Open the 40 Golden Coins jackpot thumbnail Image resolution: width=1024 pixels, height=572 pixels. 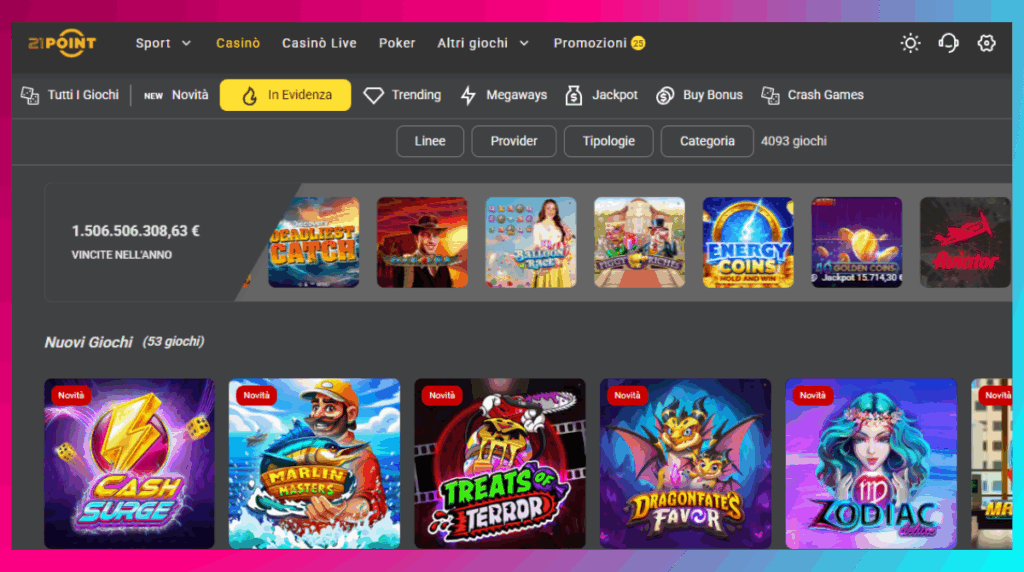click(857, 242)
